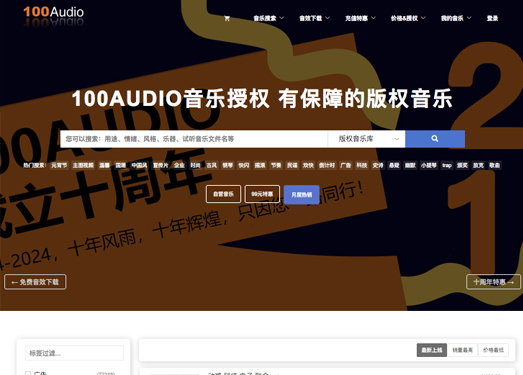Image resolution: width=523 pixels, height=375 pixels.
Task: Select the 民谣 hot search tag
Action: (x=292, y=165)
